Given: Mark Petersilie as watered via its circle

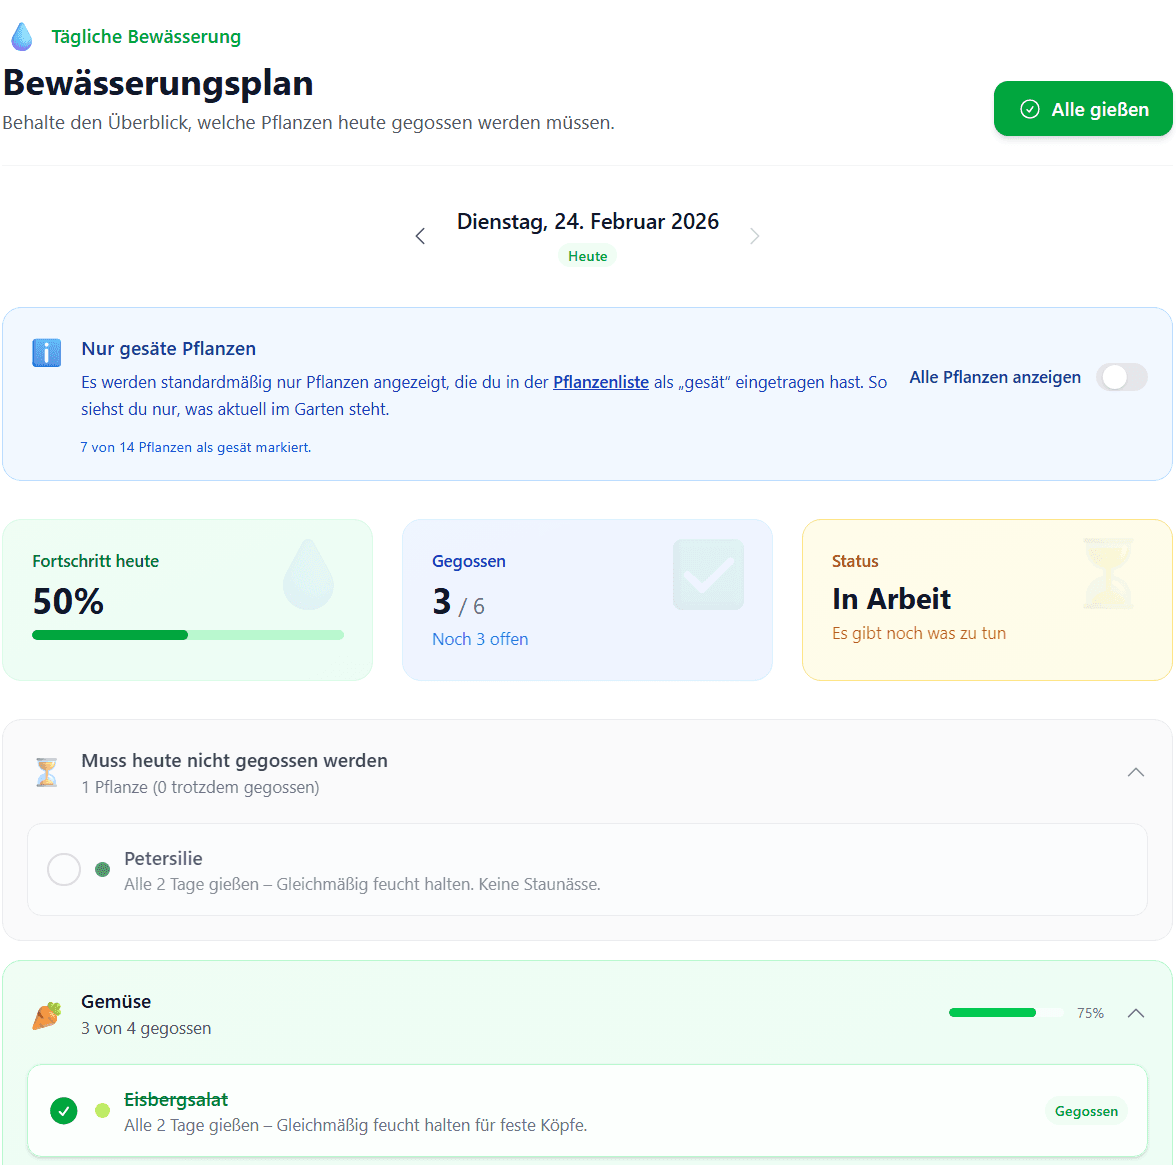Looking at the screenshot, I should coord(63,869).
